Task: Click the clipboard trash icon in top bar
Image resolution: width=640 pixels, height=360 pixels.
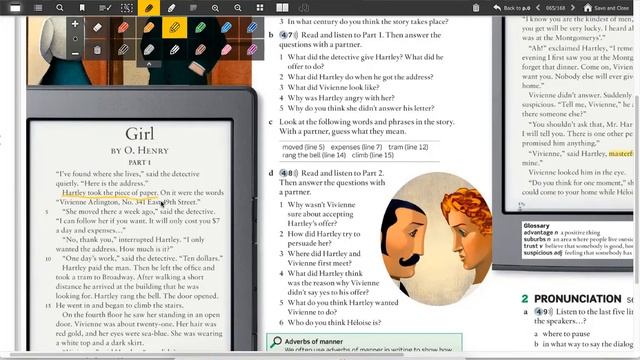Action: point(476,8)
